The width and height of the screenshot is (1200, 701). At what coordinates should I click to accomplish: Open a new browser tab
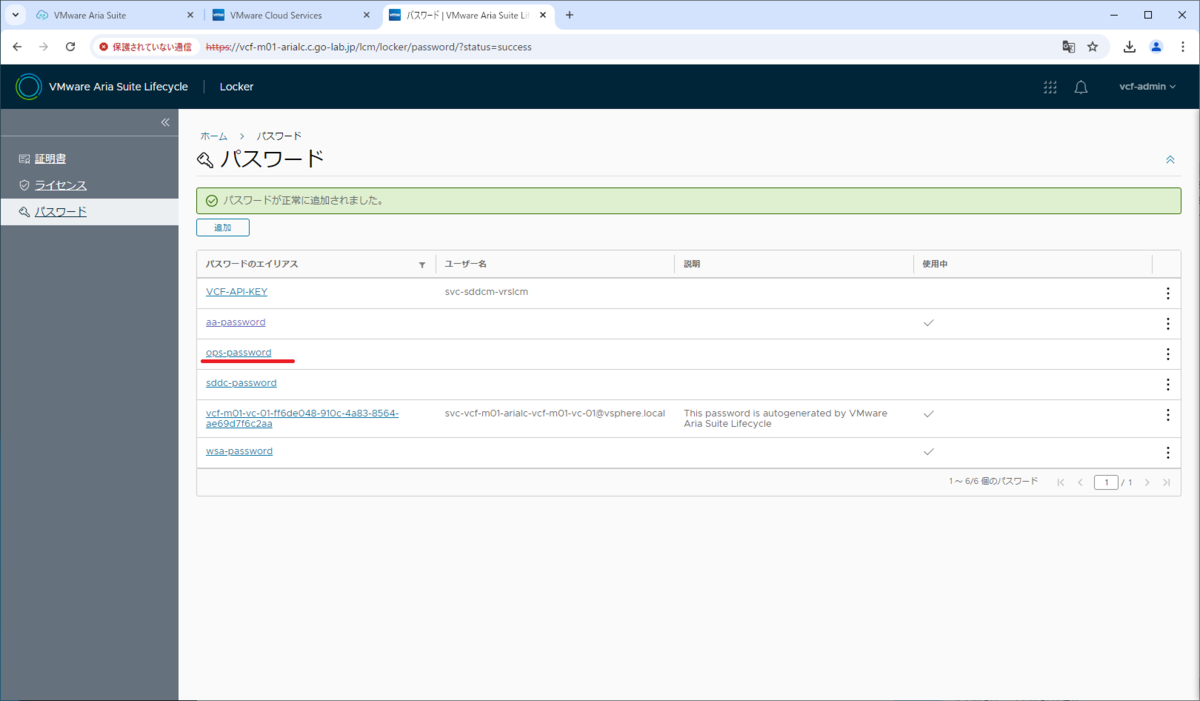click(570, 15)
